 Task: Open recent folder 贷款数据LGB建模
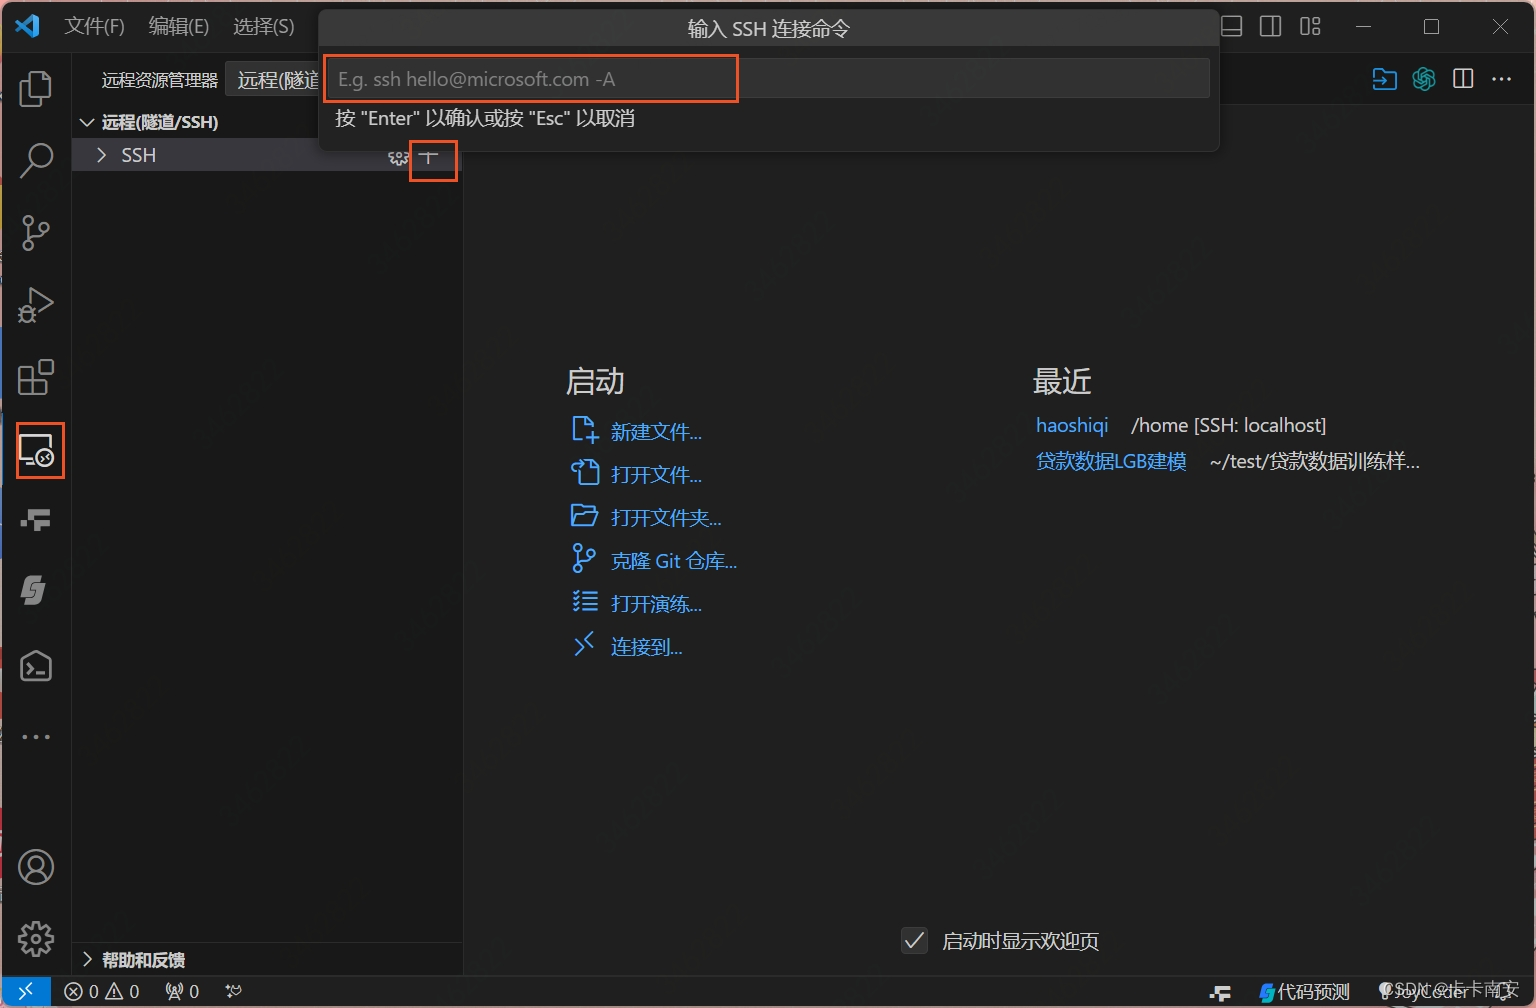pyautogui.click(x=1111, y=461)
